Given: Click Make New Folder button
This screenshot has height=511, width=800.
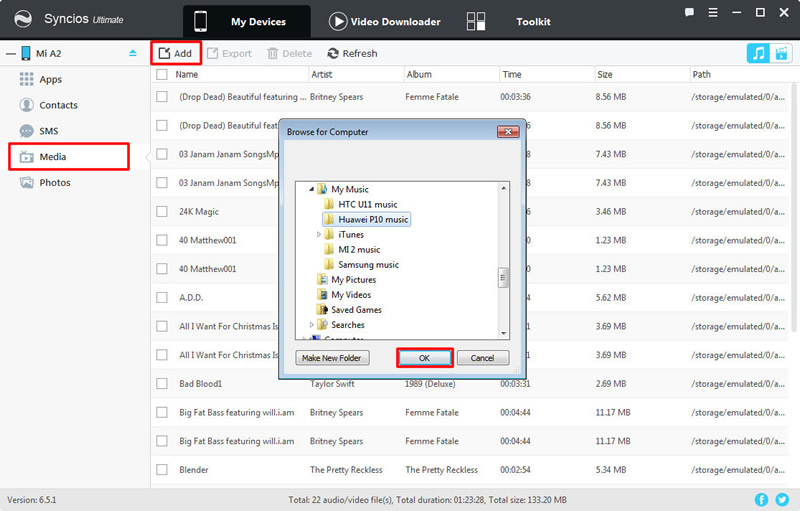Looking at the screenshot, I should pos(332,358).
